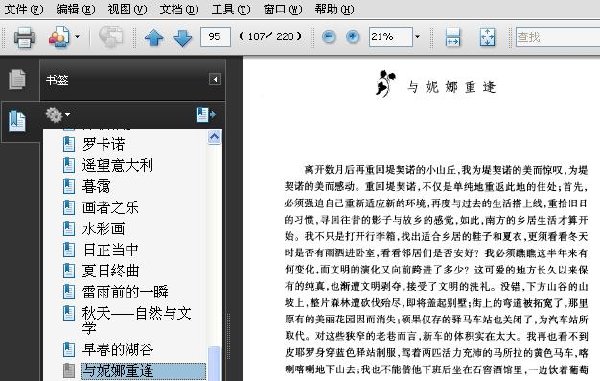Click the new bookmark icon
Viewport: 600px width, 381px height.
[x=206, y=114]
